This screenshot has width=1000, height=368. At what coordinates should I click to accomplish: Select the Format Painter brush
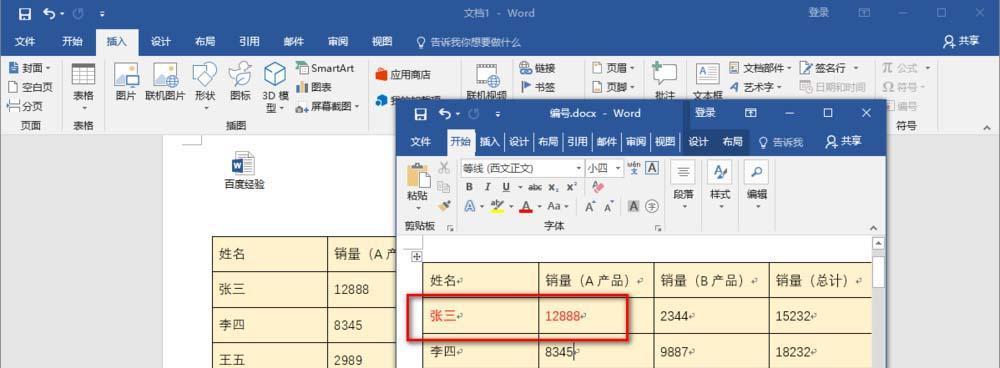[445, 206]
